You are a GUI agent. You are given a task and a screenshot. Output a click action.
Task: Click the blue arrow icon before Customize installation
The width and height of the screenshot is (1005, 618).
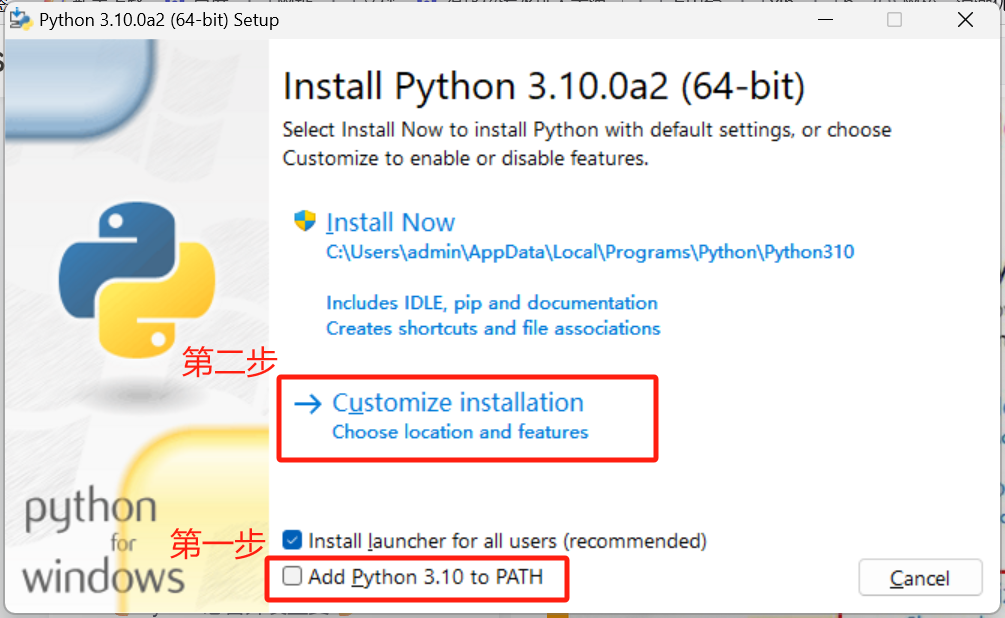pyautogui.click(x=307, y=402)
